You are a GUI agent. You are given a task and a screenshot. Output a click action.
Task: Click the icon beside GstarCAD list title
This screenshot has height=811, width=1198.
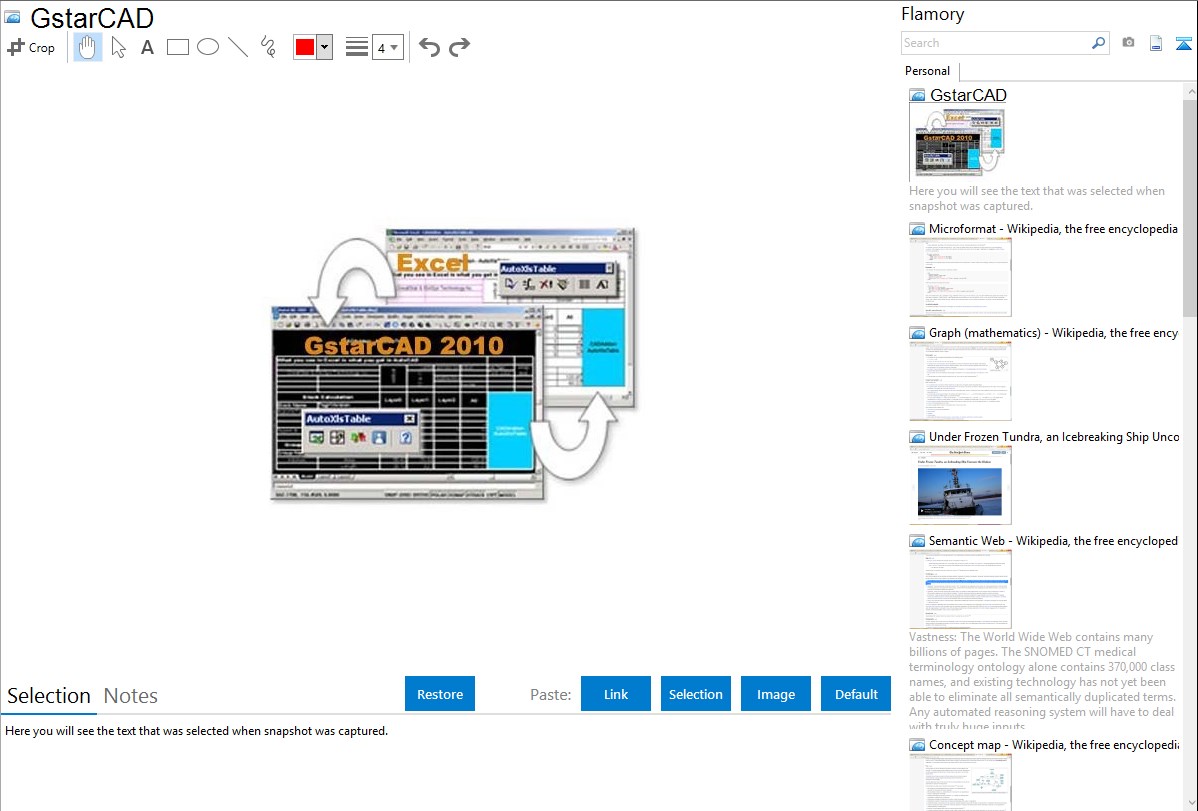tap(918, 95)
